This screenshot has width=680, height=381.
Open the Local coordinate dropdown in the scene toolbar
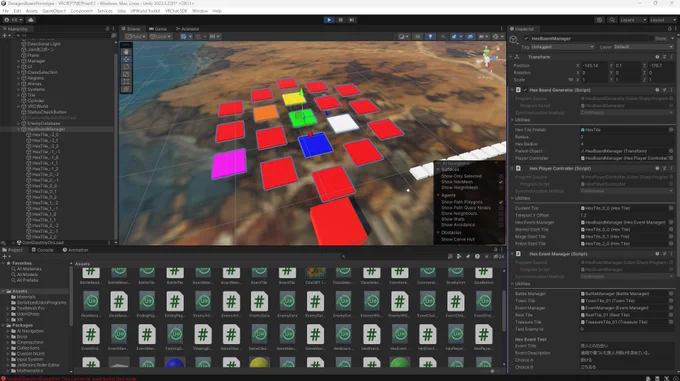tap(160, 37)
